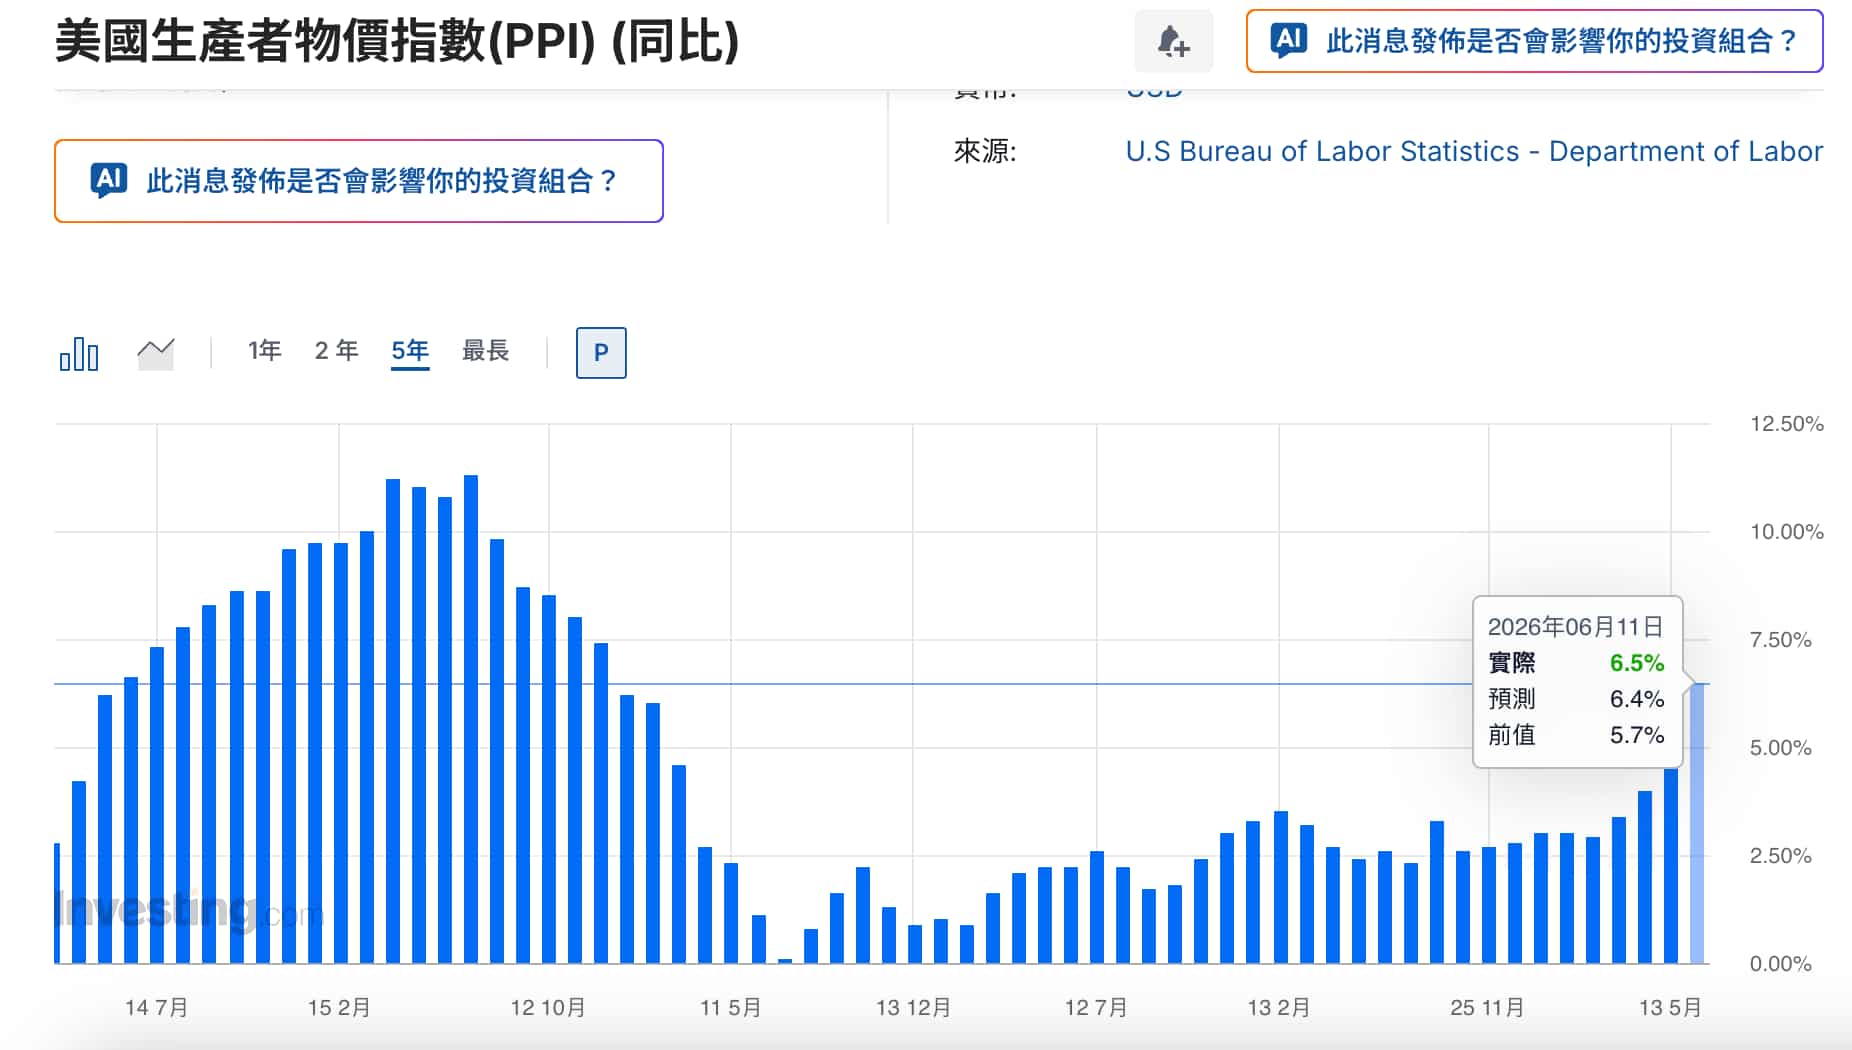Viewport: 1852px width, 1050px height.
Task: Open U.S Bureau of Labor Statistics link
Action: [x=1474, y=151]
